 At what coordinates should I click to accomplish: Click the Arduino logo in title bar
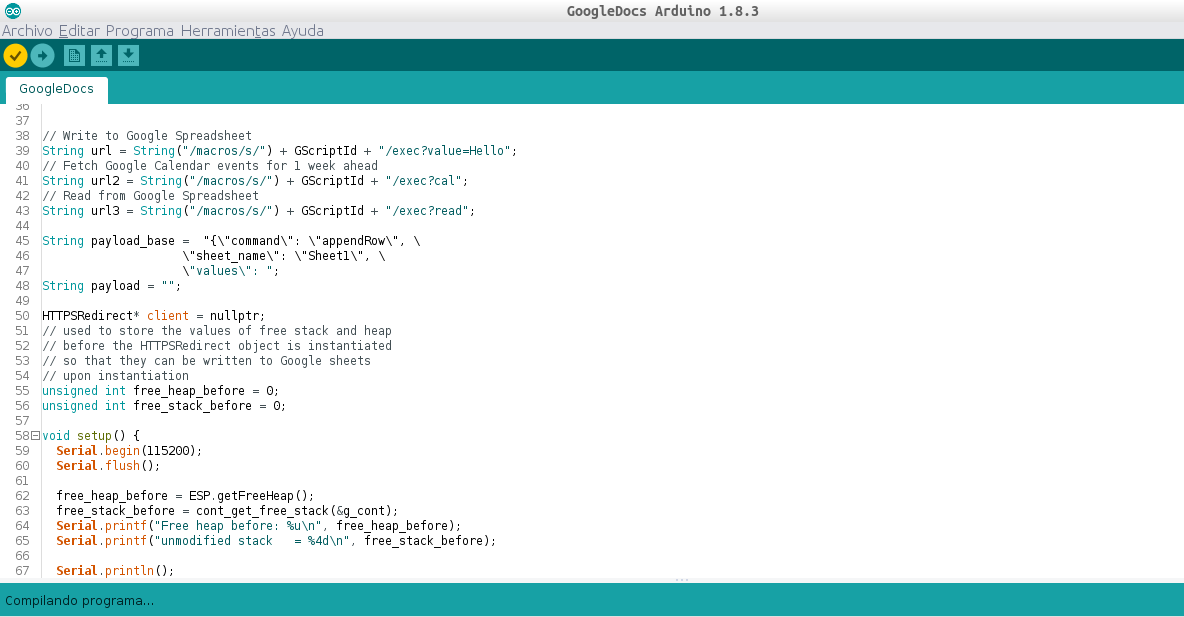(x=13, y=11)
